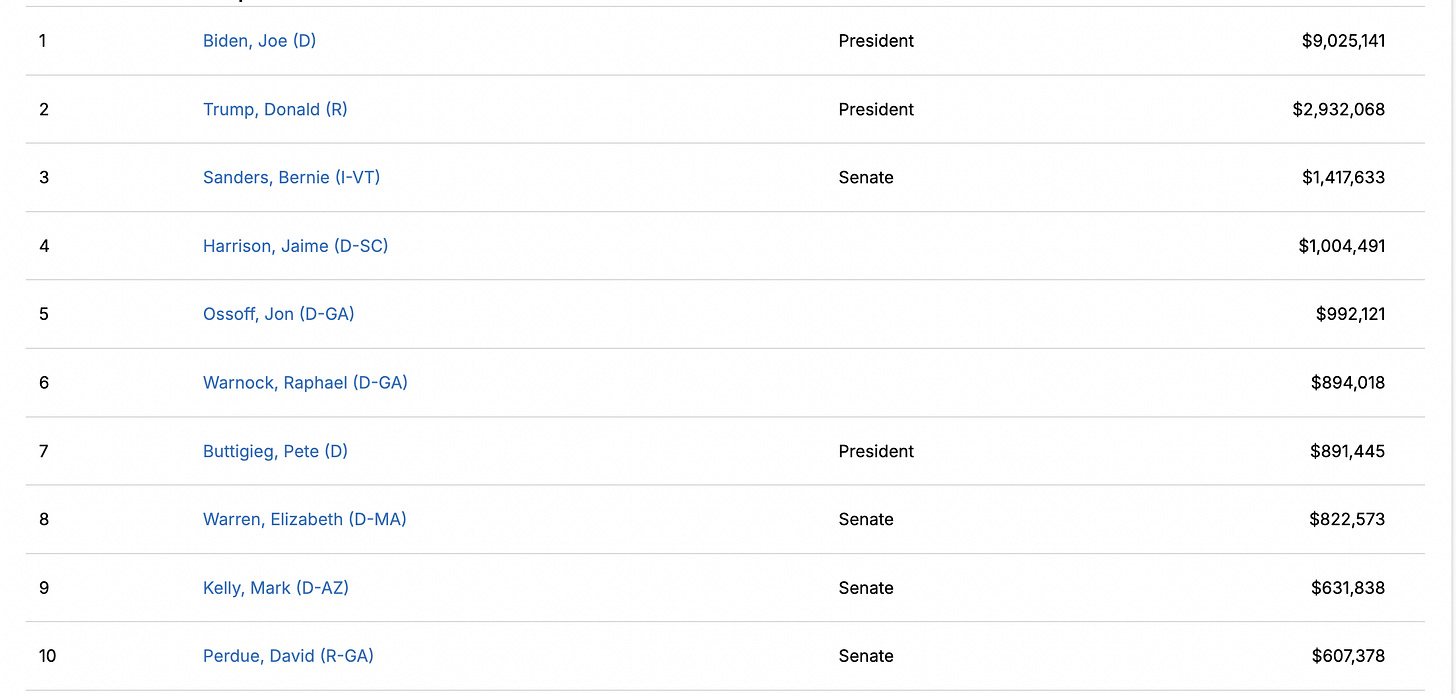The image size is (1456, 694).
Task: Select the $1,004,491 amount for Harrison
Action: [1341, 246]
